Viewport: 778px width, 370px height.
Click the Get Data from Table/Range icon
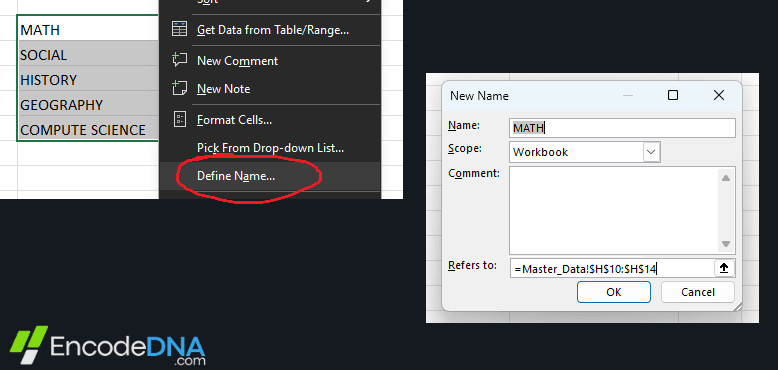click(x=179, y=29)
